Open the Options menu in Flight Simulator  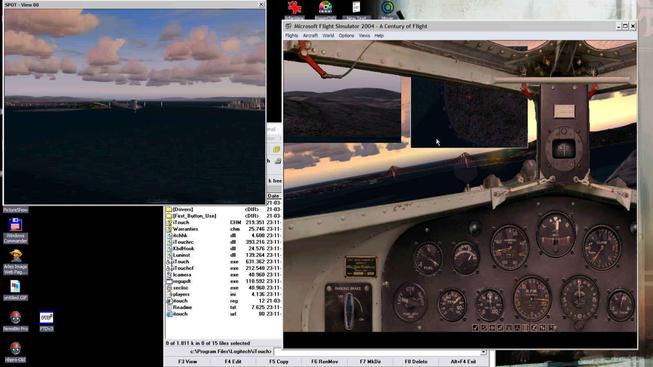346,36
